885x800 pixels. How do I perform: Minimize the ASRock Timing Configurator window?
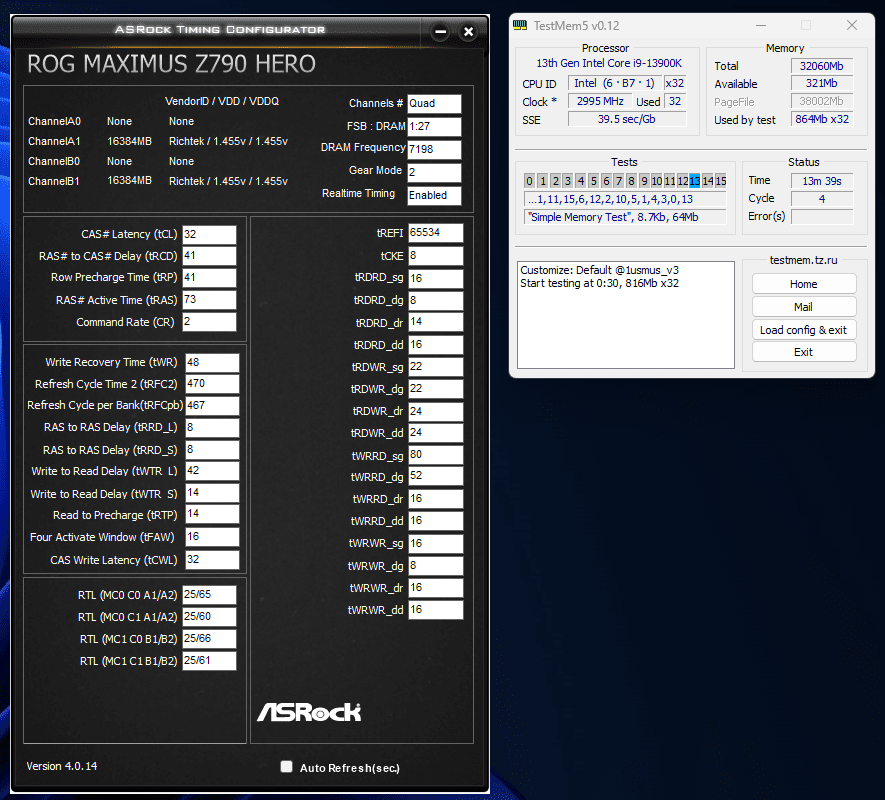point(441,32)
